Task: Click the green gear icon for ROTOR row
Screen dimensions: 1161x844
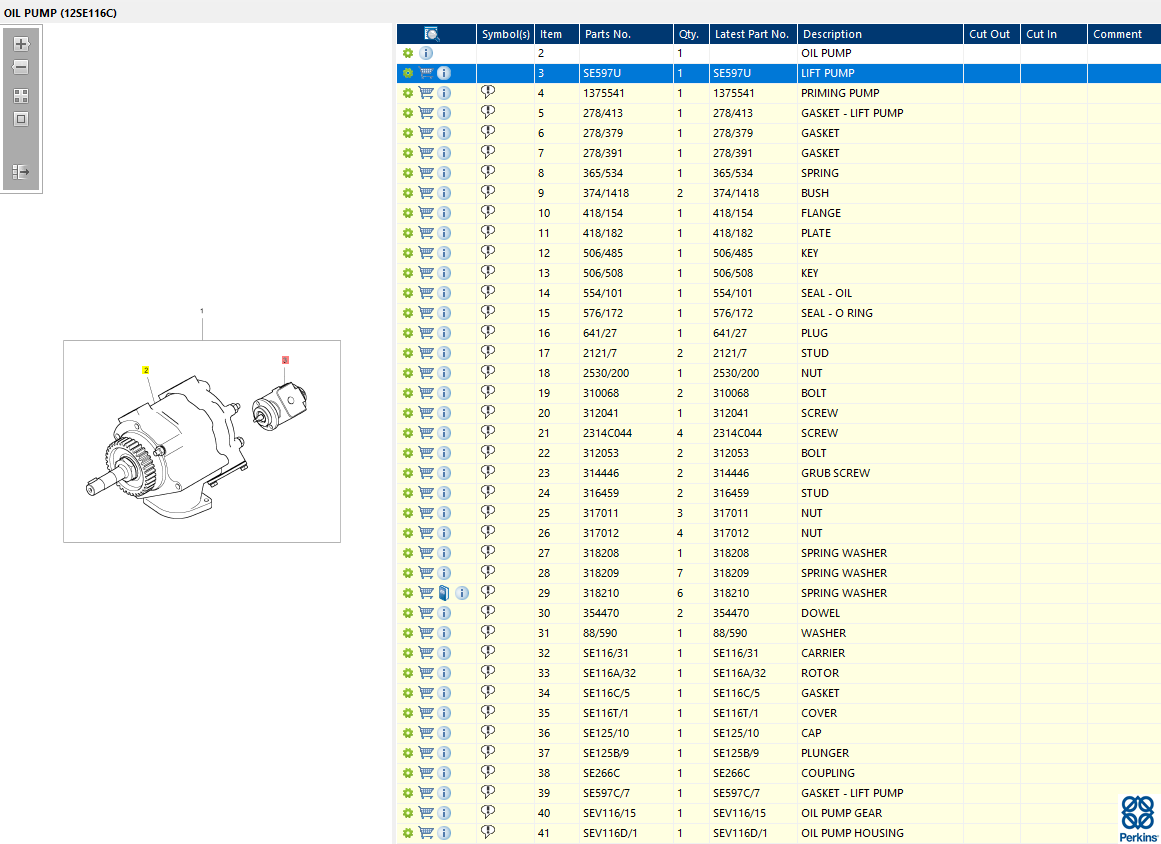Action: click(408, 673)
